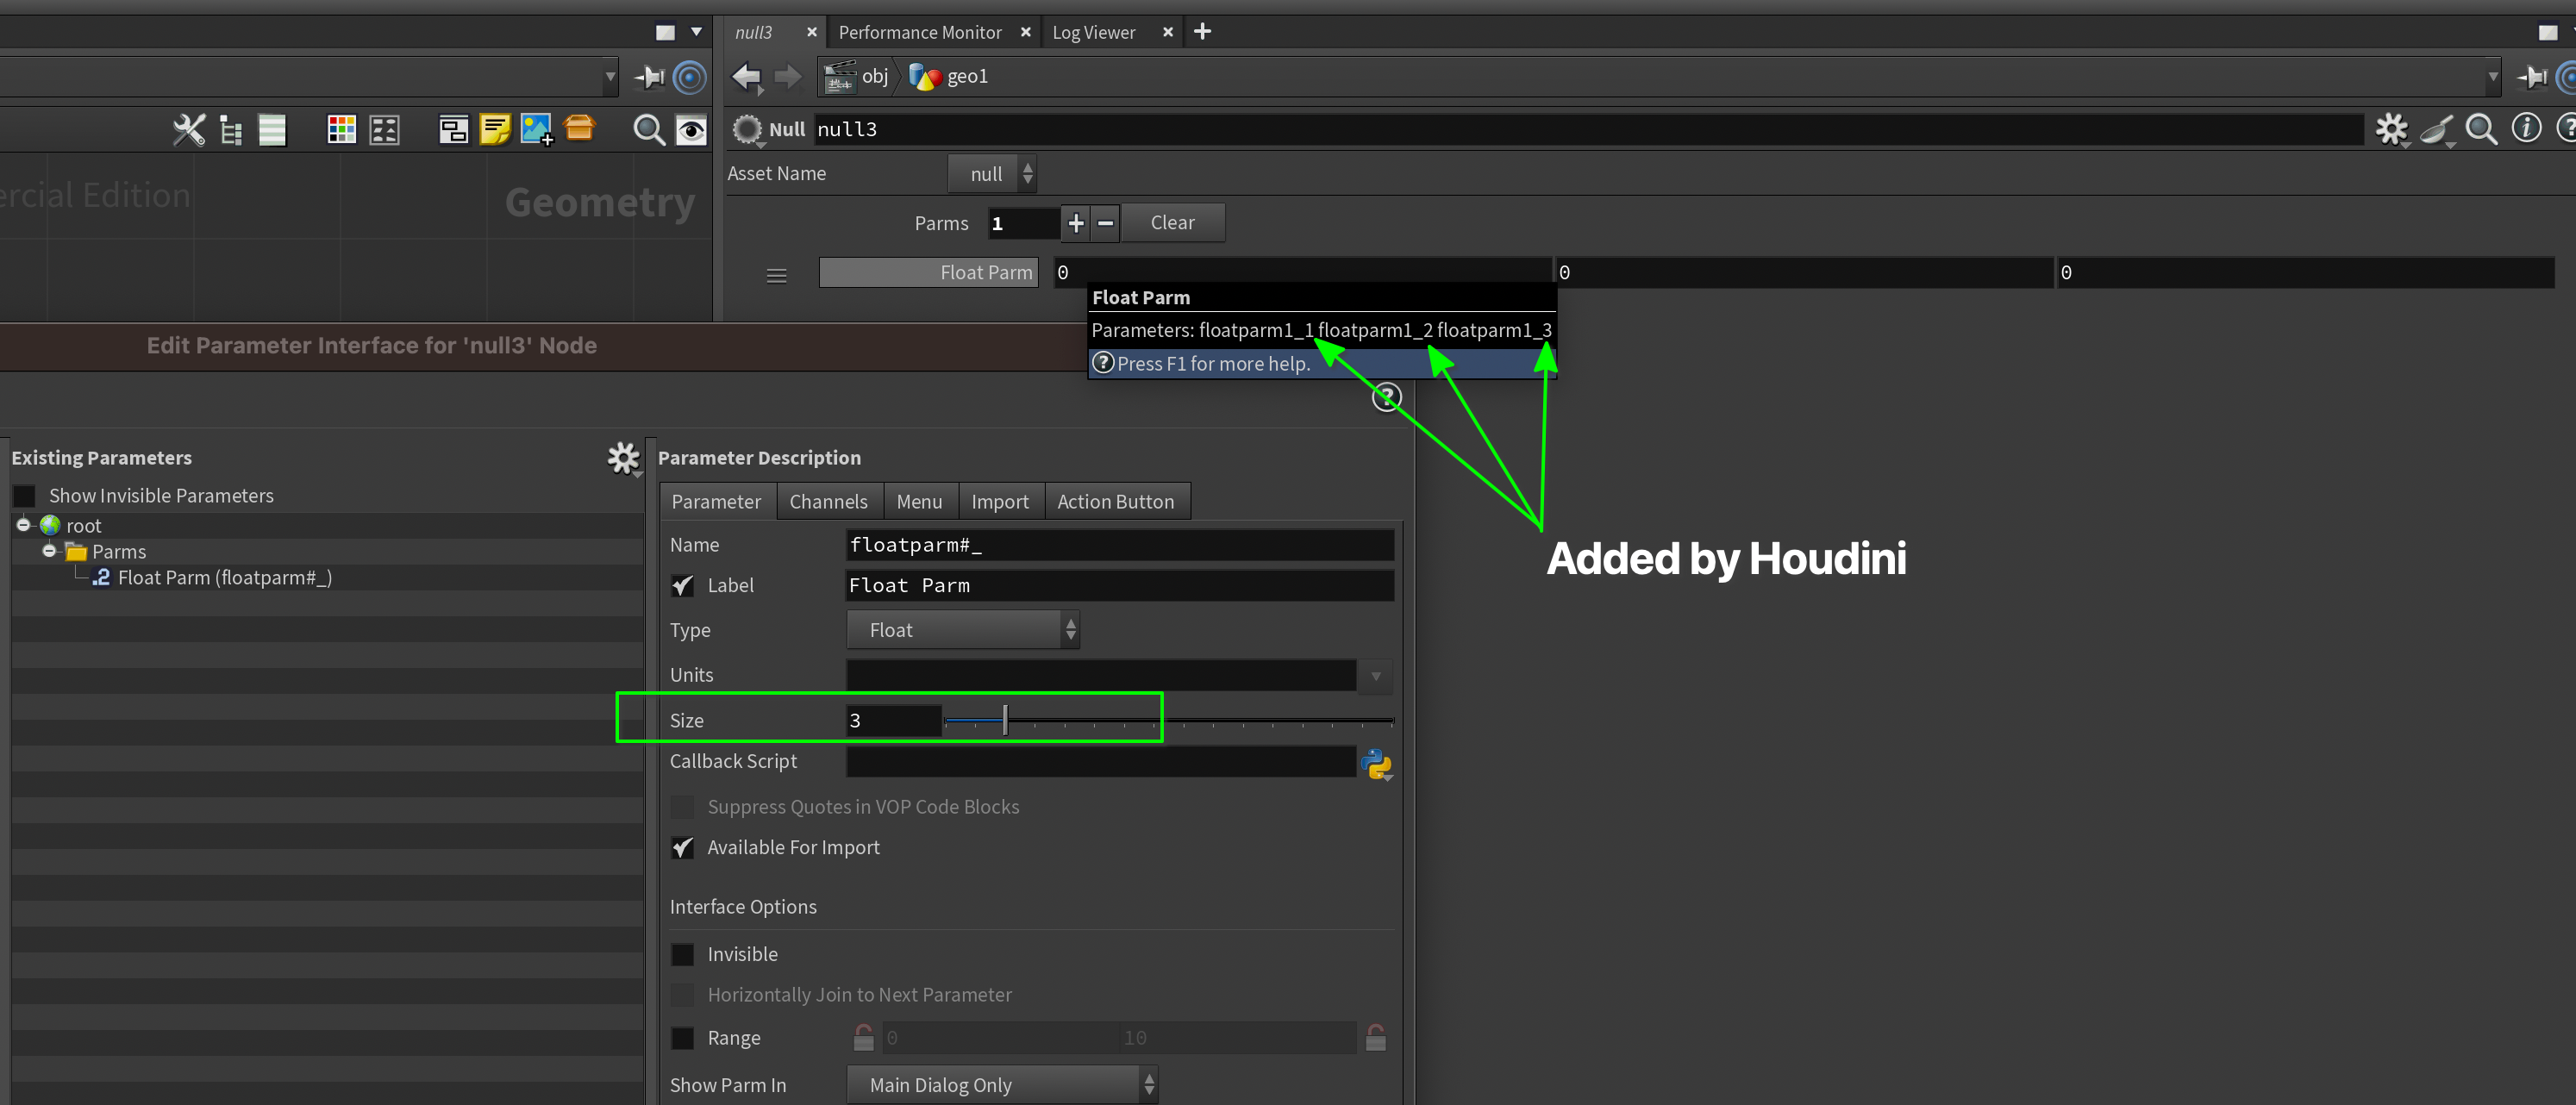Click the Size slider handle
The width and height of the screenshot is (2576, 1105).
pos(1005,720)
